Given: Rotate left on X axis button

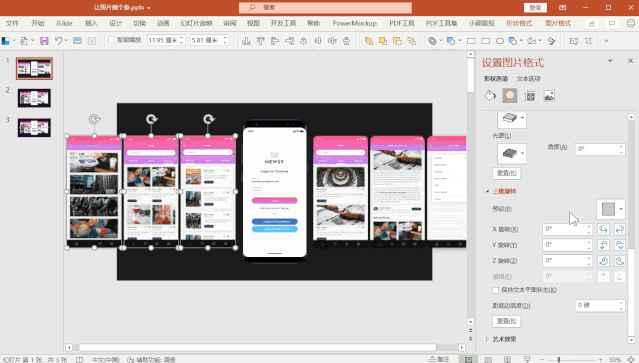Looking at the screenshot, I should [x=603, y=229].
